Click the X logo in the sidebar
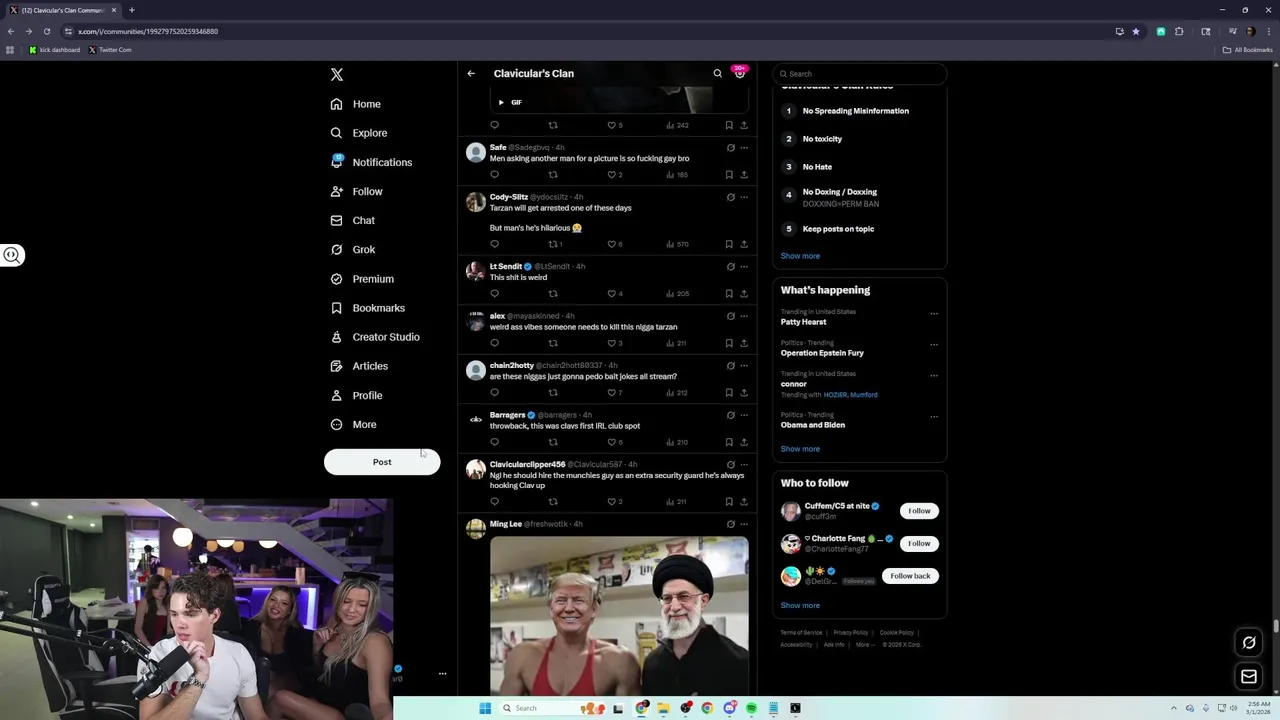The image size is (1280, 720). pyautogui.click(x=337, y=75)
